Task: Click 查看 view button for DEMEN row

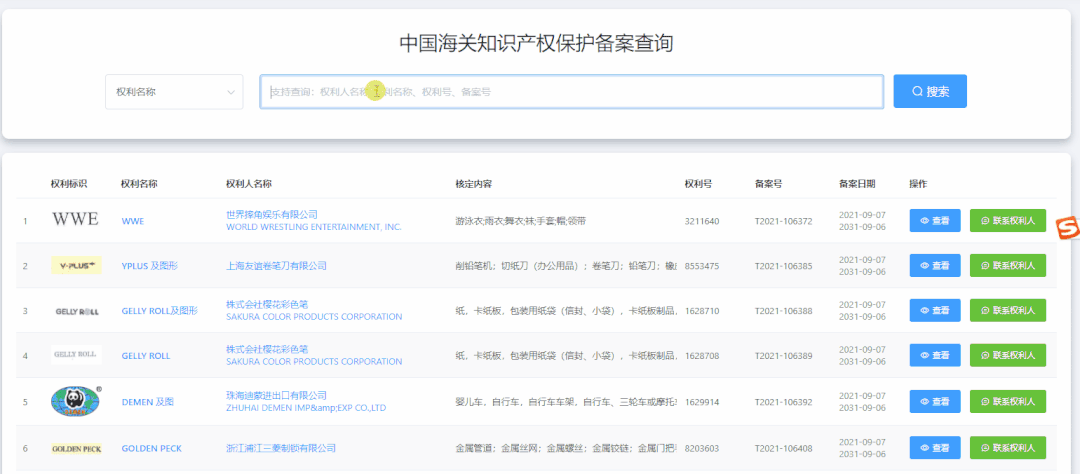Action: pyautogui.click(x=935, y=402)
